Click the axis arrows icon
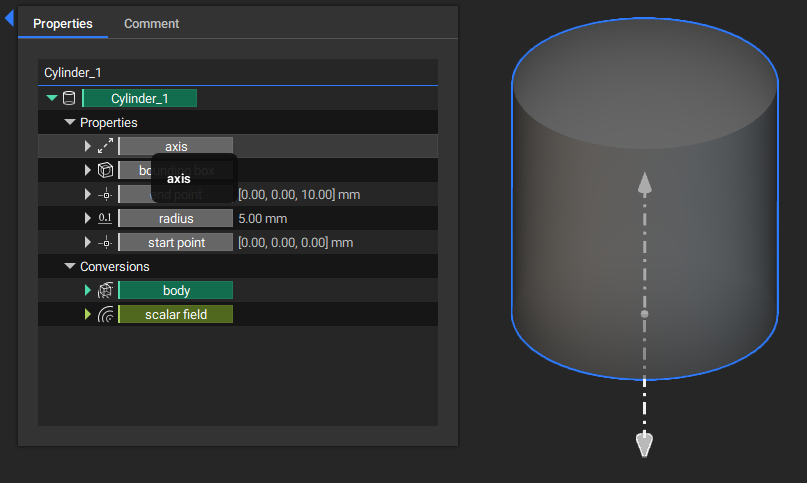 pyautogui.click(x=105, y=146)
